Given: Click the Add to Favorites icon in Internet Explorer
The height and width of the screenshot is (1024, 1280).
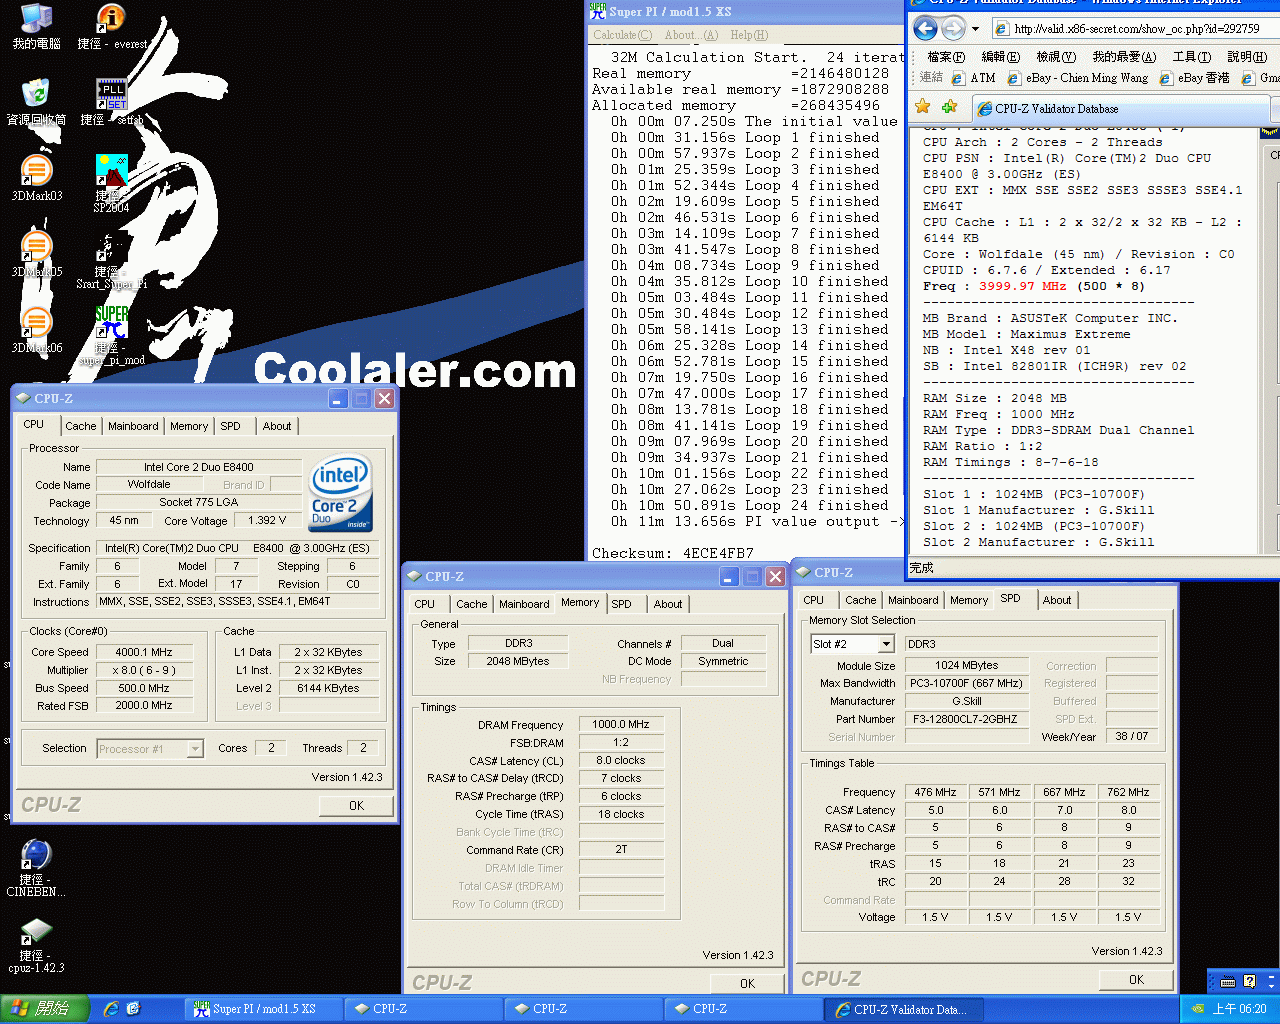Looking at the screenshot, I should click(949, 107).
